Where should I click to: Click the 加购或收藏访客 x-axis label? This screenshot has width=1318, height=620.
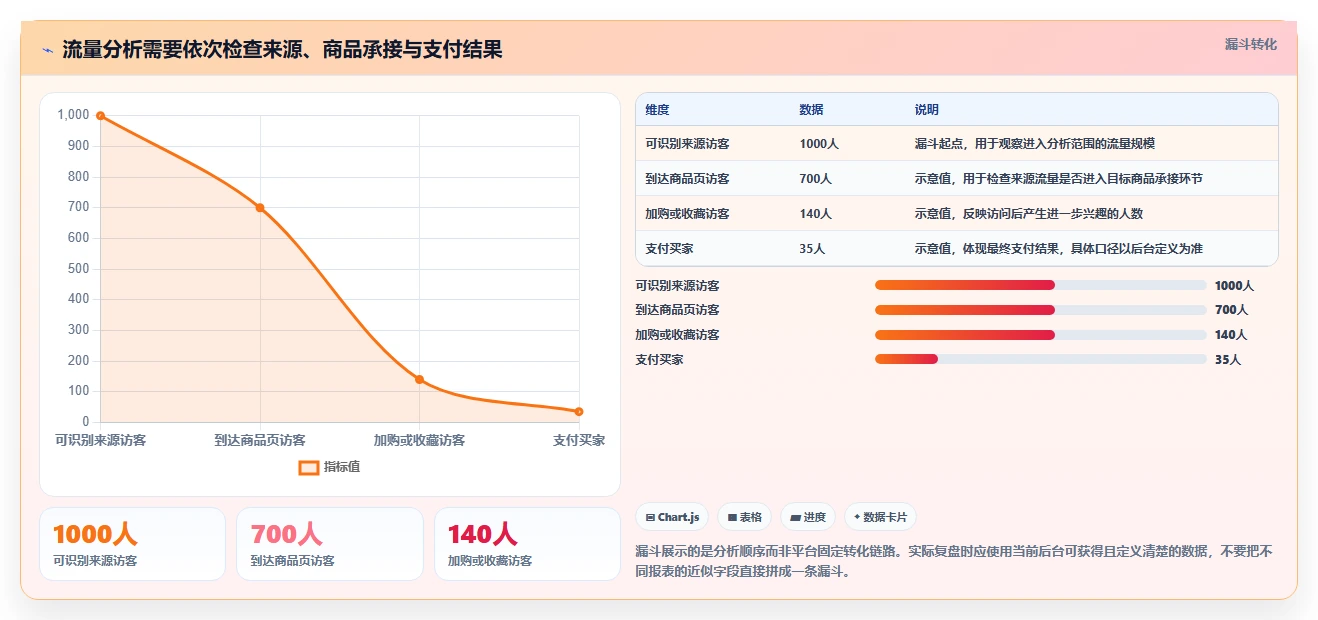(420, 440)
